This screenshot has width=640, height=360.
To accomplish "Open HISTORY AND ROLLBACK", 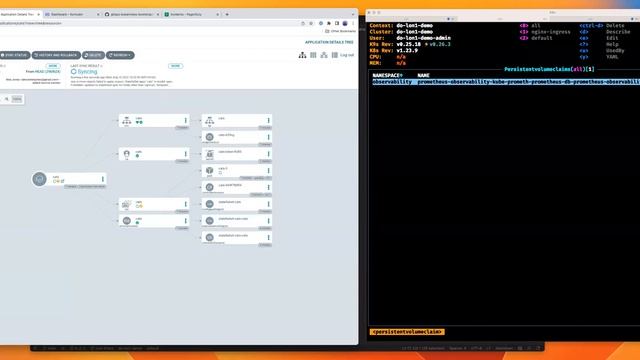I will [x=56, y=55].
